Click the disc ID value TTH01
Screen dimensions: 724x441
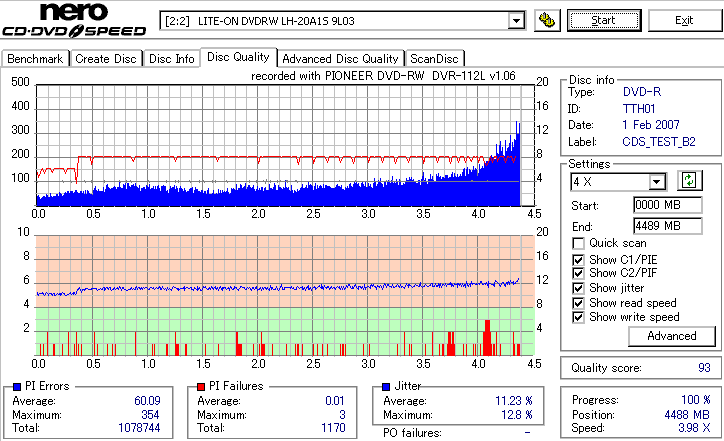(x=639, y=109)
